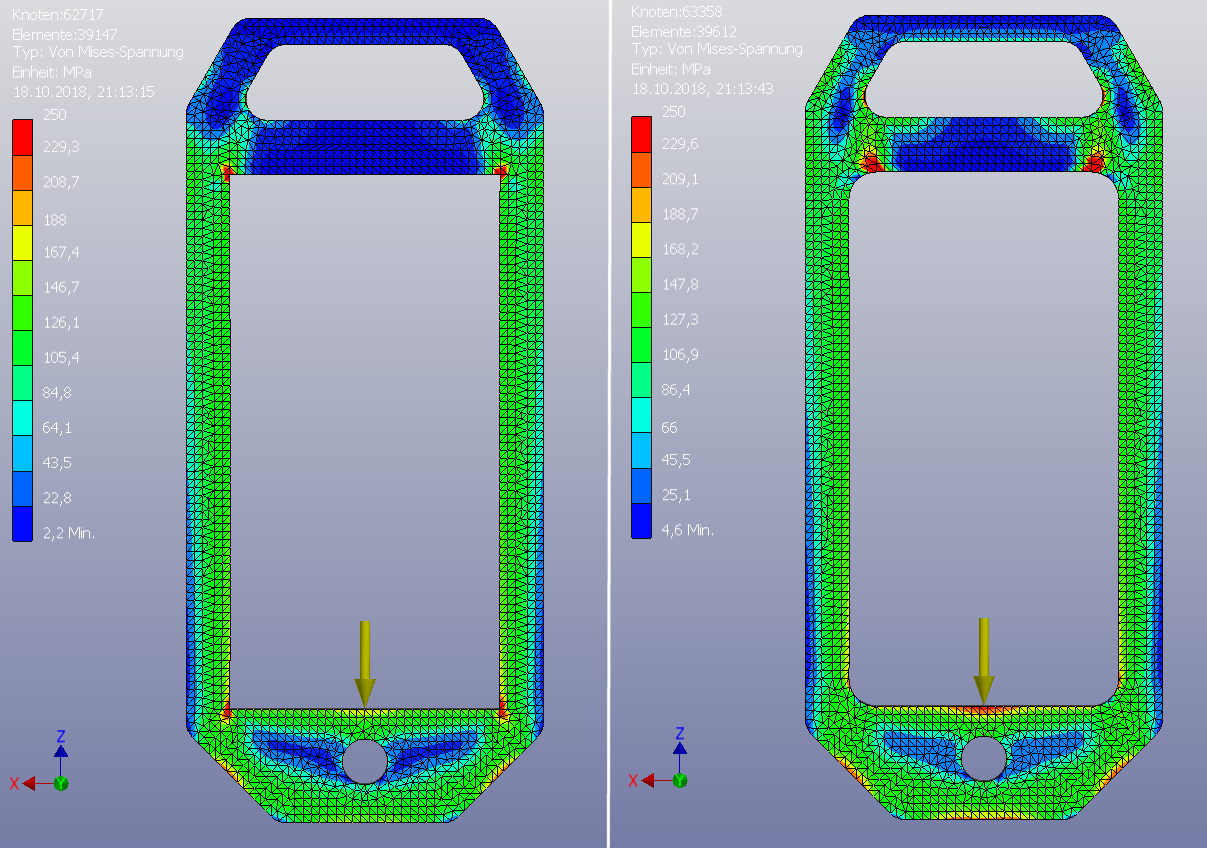1207x848 pixels.
Task: Click the 18.10.2018 timestamp on right view
Action: [705, 89]
